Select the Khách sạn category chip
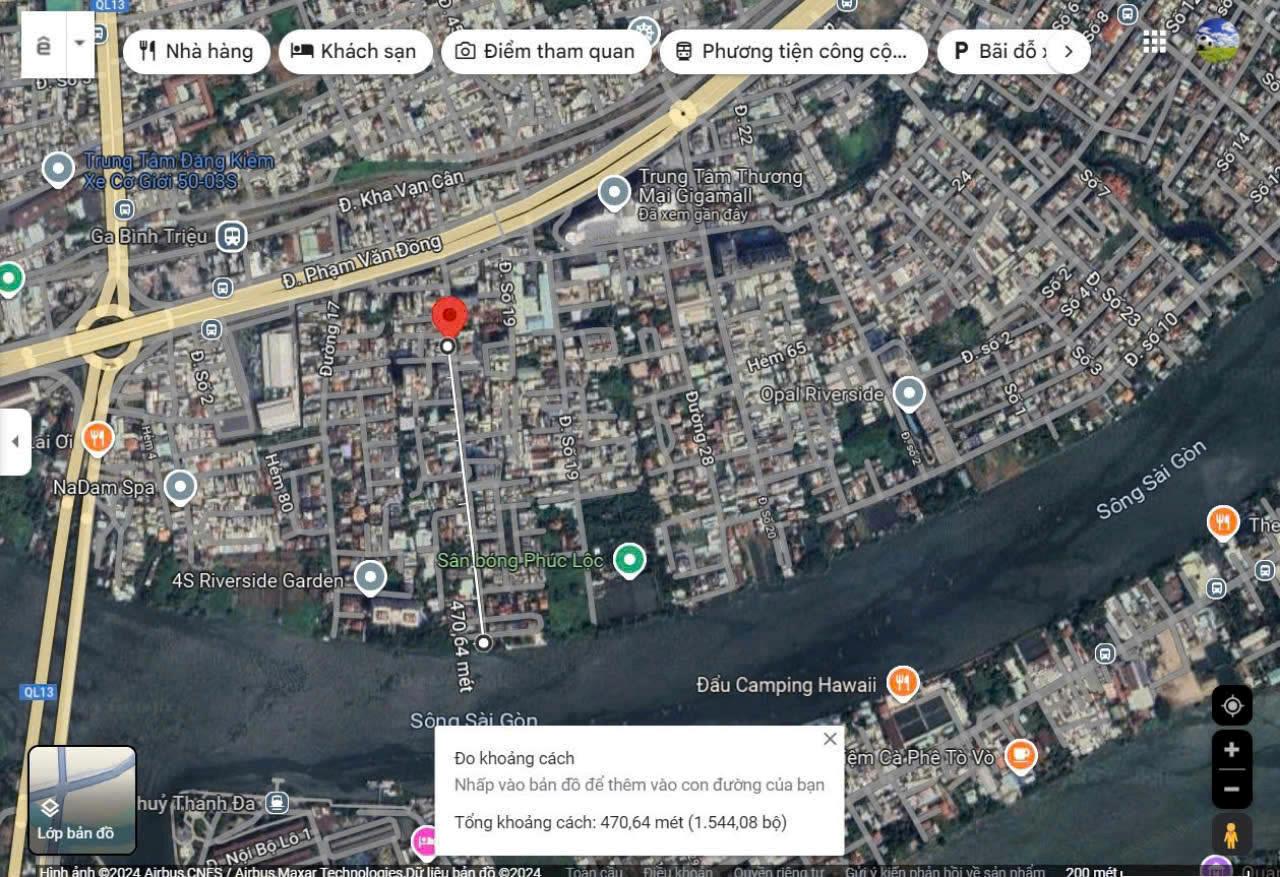The width and height of the screenshot is (1280, 877). [x=355, y=51]
